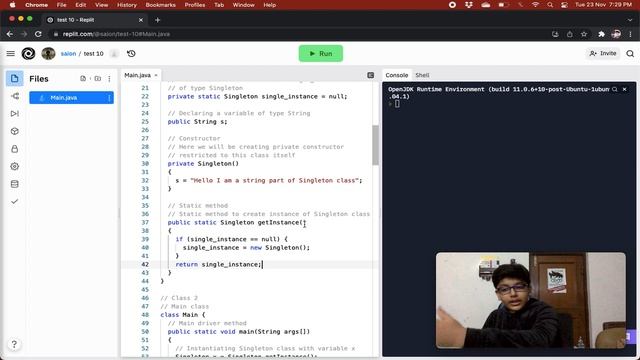Open the Secrets lock icon

[15, 149]
